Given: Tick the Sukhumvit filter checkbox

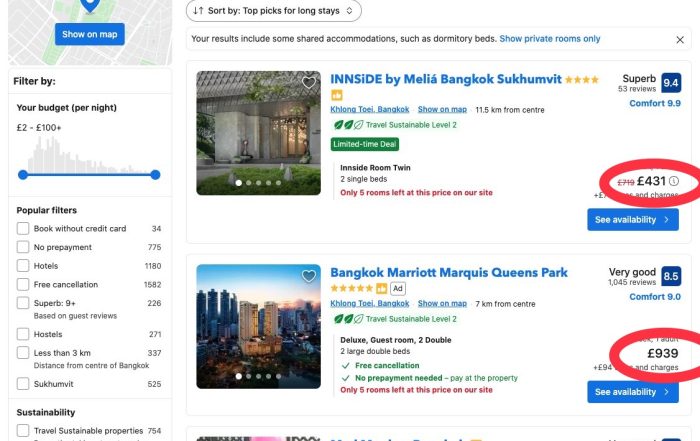Looking at the screenshot, I should (x=23, y=384).
